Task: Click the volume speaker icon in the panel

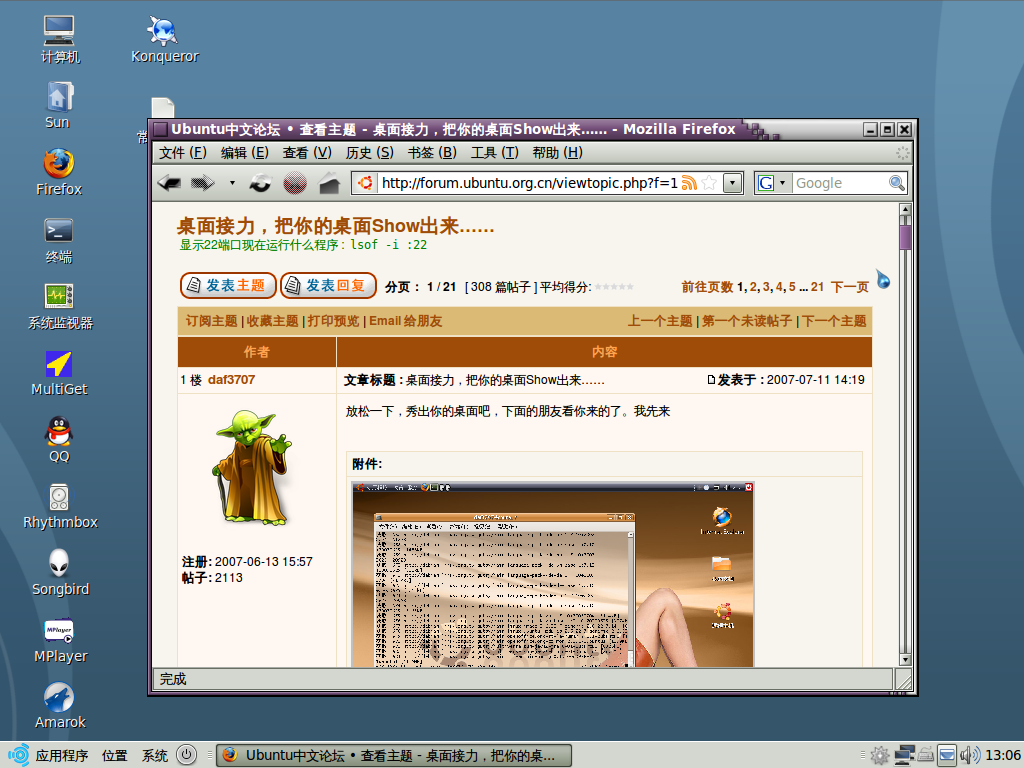Action: 970,756
